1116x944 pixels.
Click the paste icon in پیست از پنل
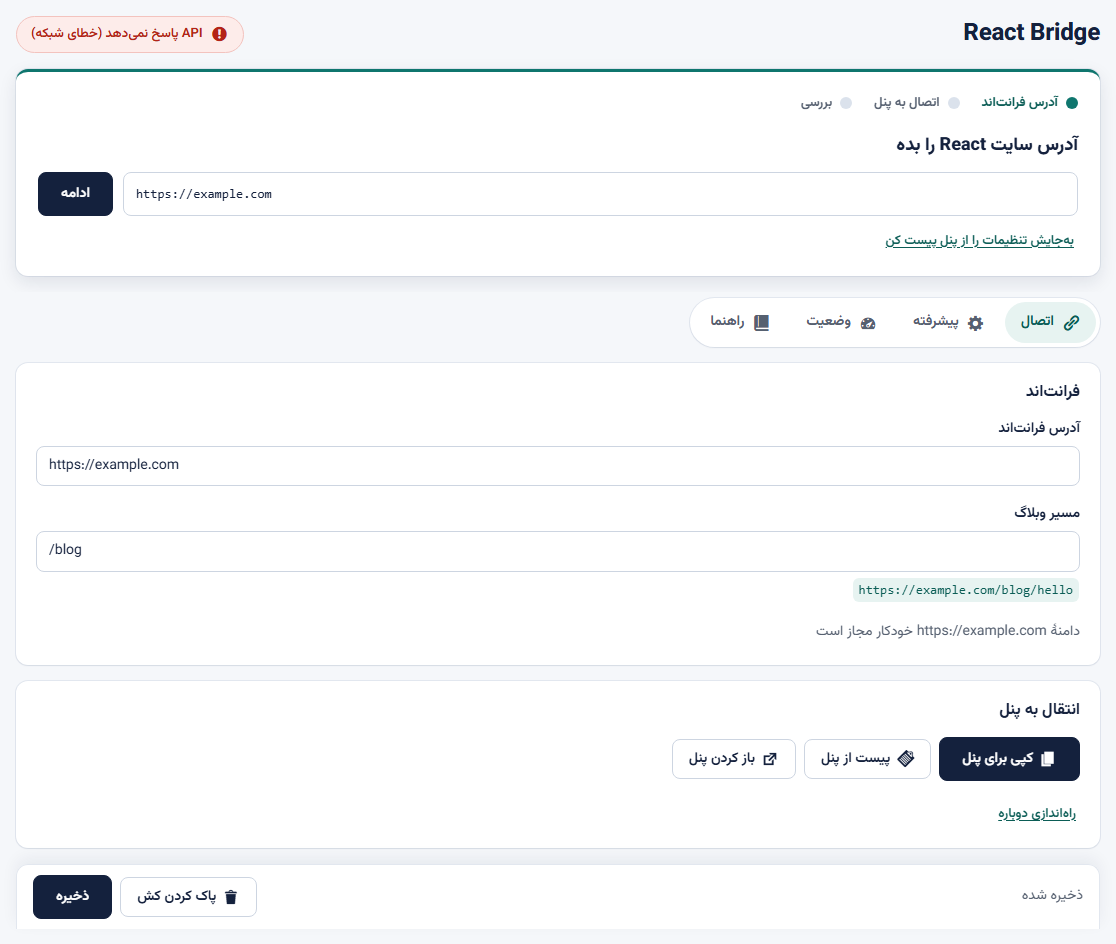pyautogui.click(x=906, y=758)
